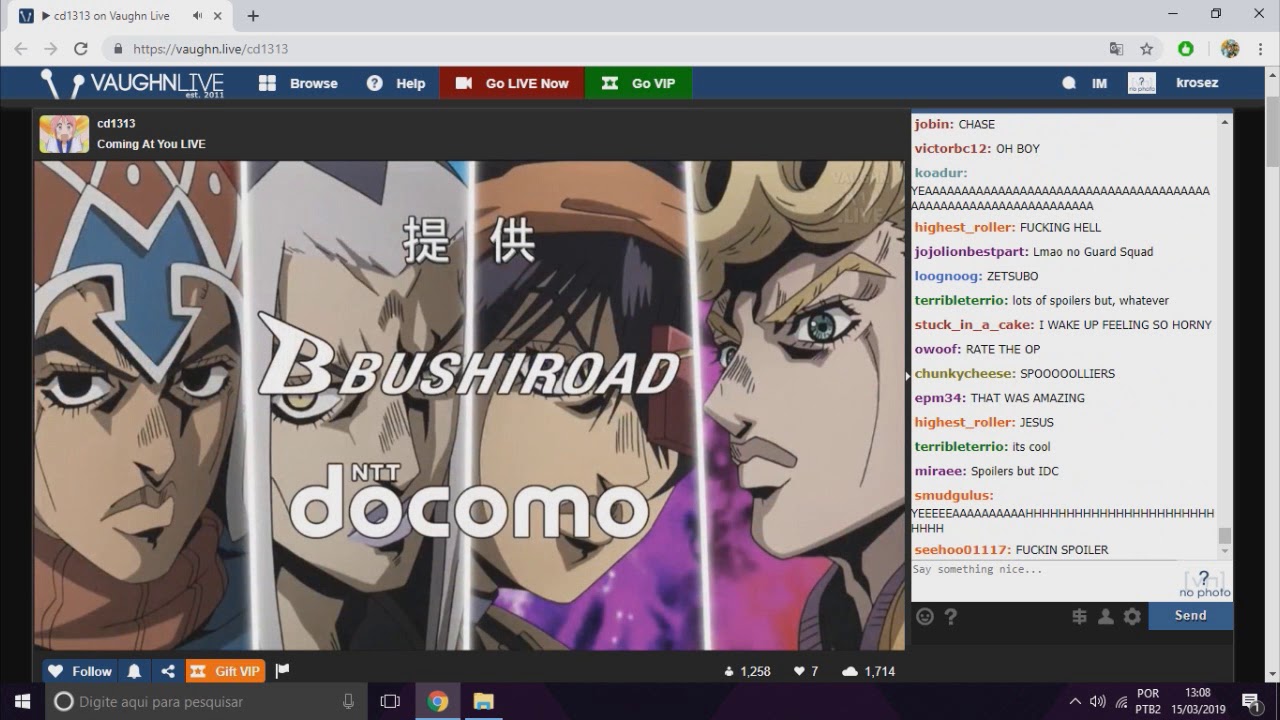
Task: Click the address bar URL
Action: pyautogui.click(x=210, y=49)
